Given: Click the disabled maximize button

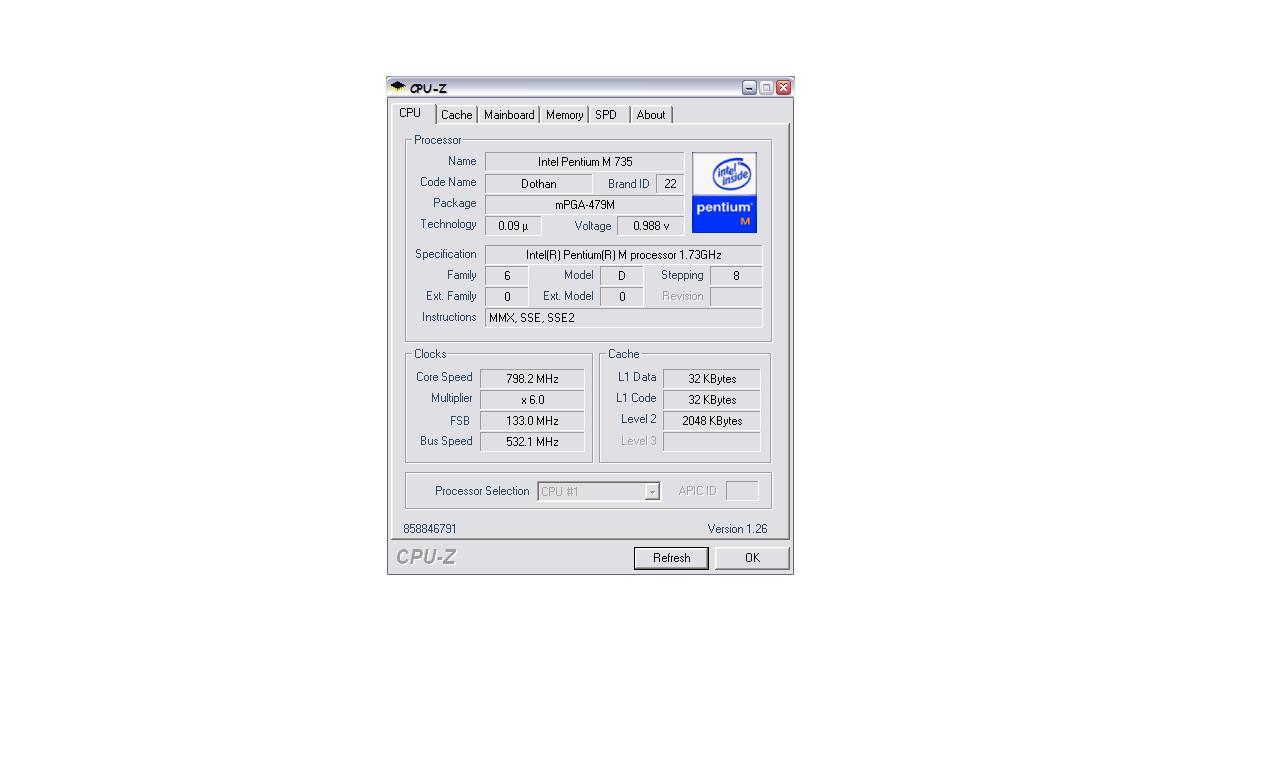Looking at the screenshot, I should 766,88.
